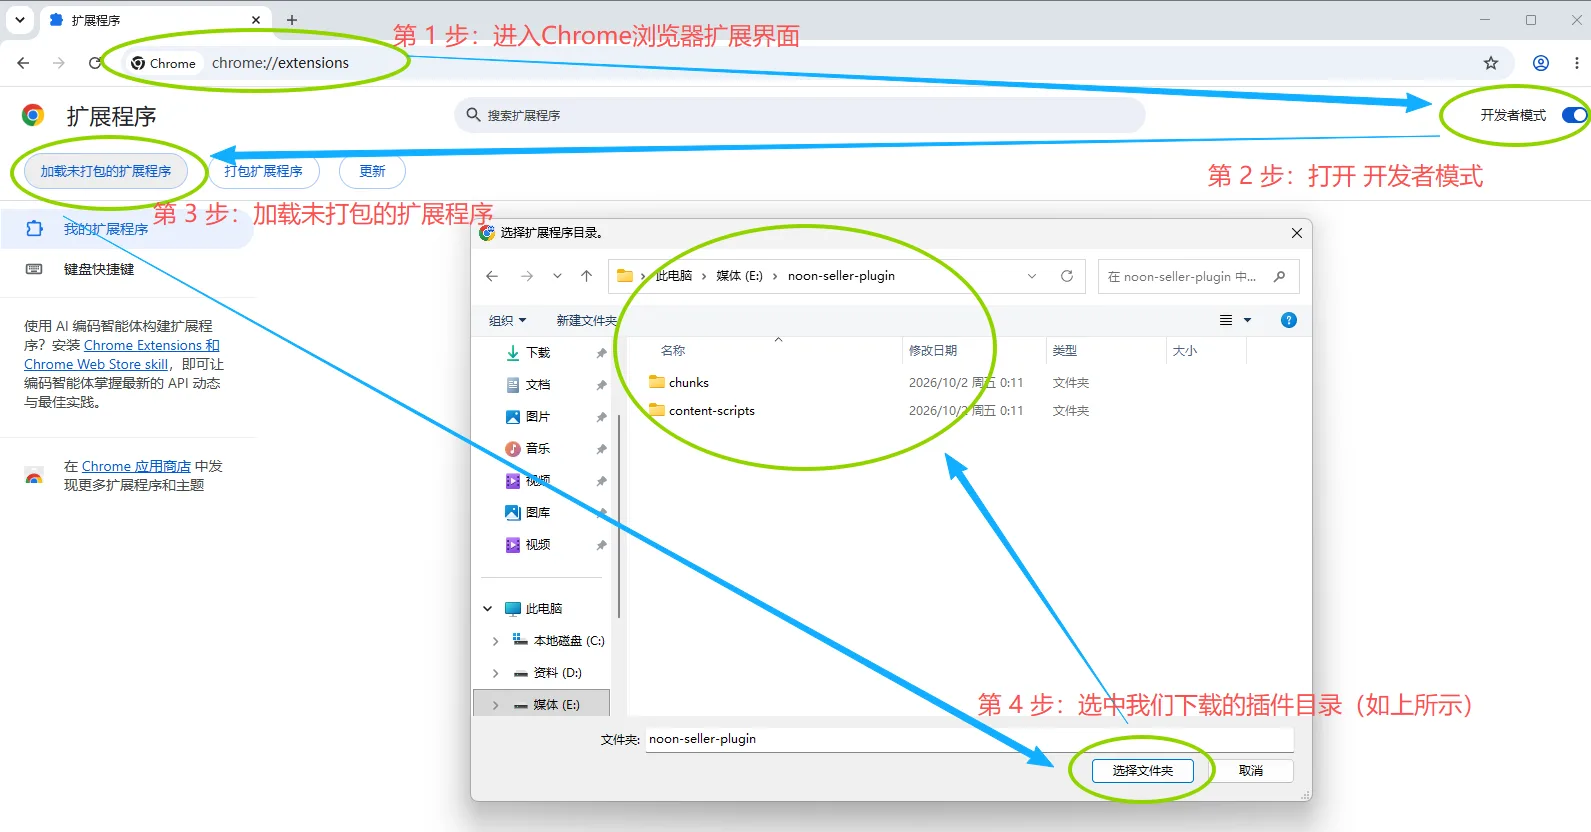The height and width of the screenshot is (832, 1591).
Task: Sort by the 大小 column header
Action: (x=1185, y=351)
